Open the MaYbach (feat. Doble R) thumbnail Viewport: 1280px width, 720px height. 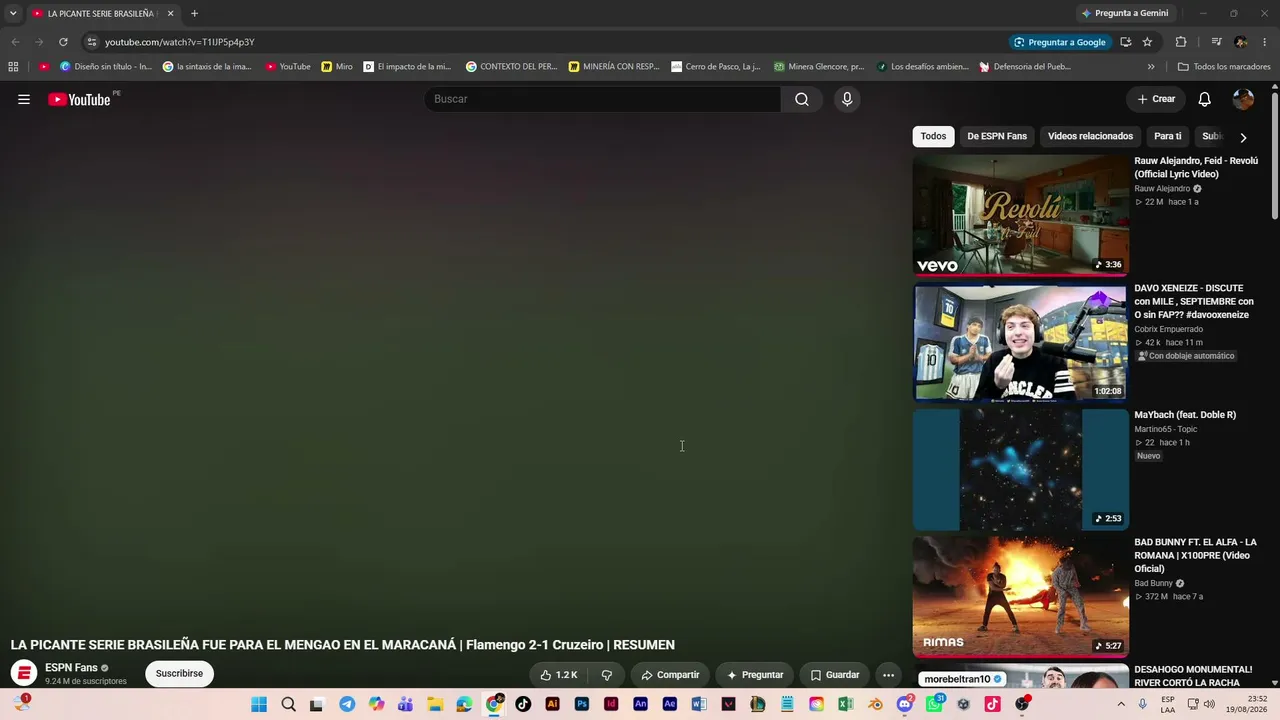[1021, 469]
